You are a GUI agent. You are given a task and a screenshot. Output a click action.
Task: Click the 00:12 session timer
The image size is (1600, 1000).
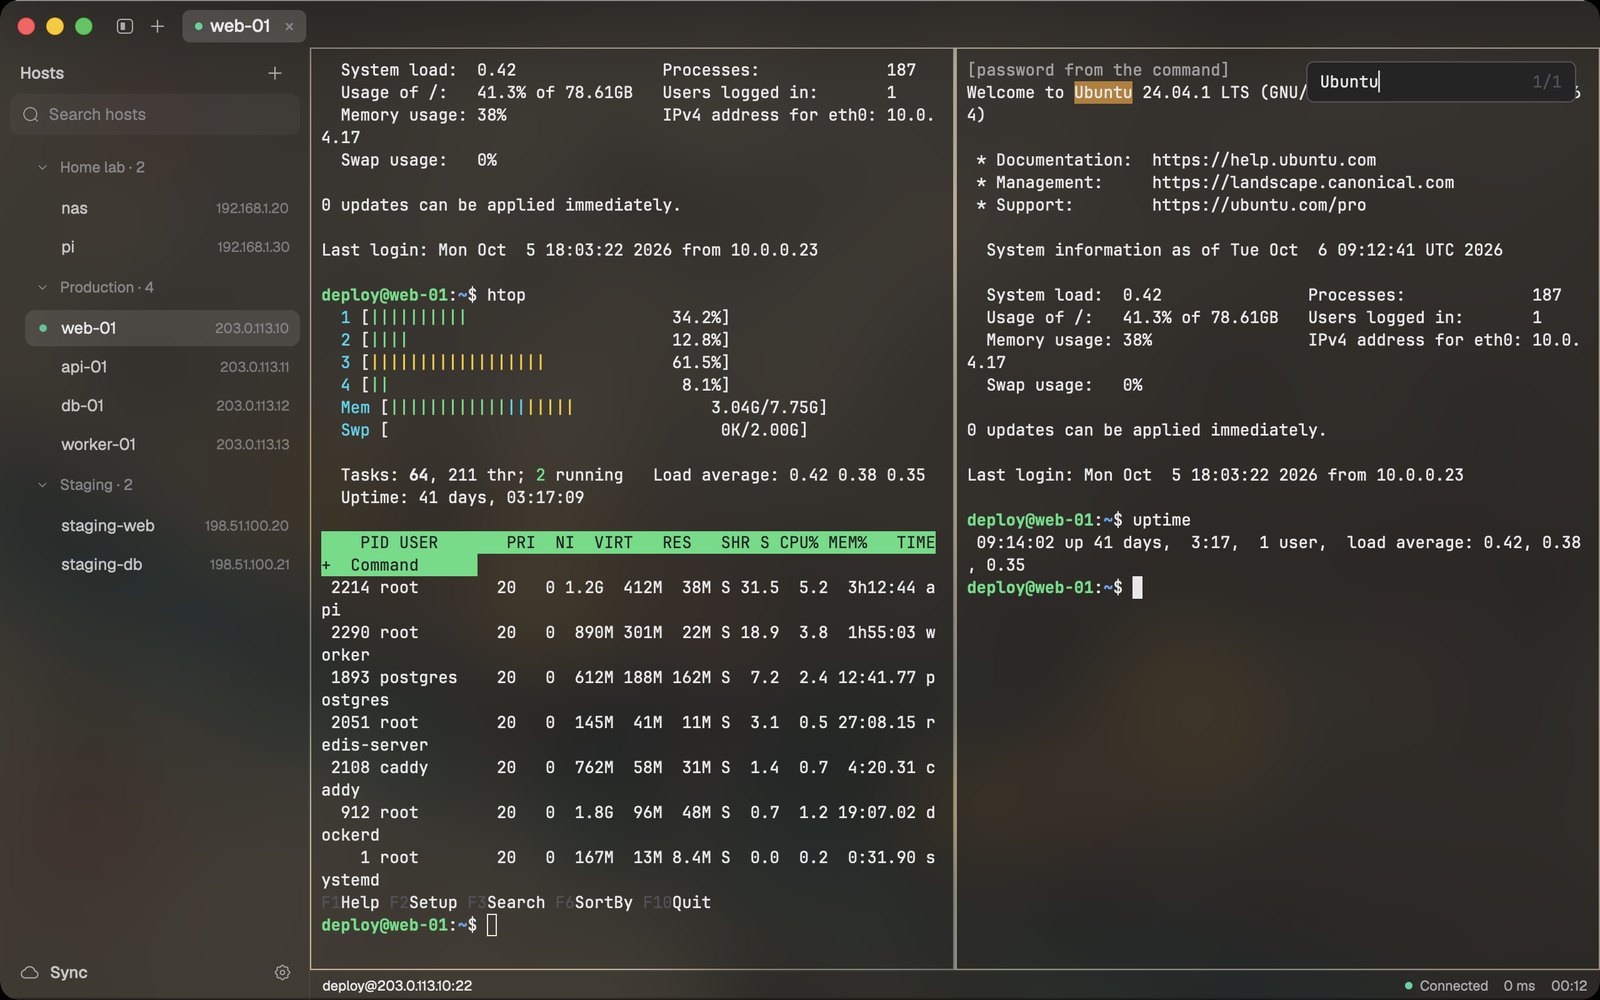coord(1569,986)
